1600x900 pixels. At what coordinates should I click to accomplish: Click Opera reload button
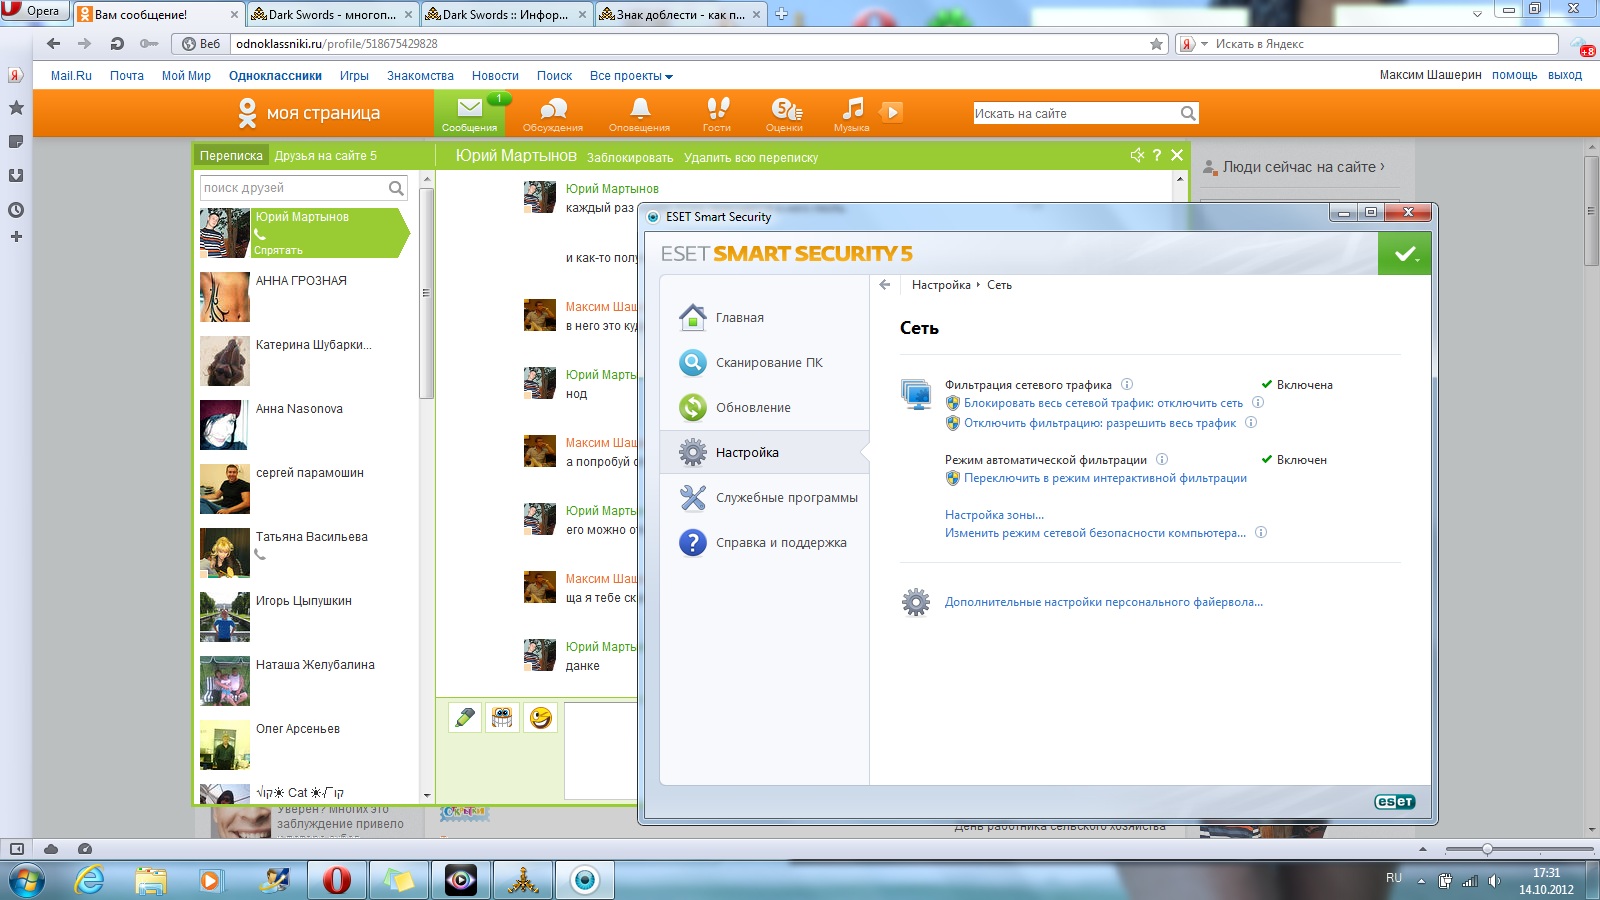pos(117,43)
